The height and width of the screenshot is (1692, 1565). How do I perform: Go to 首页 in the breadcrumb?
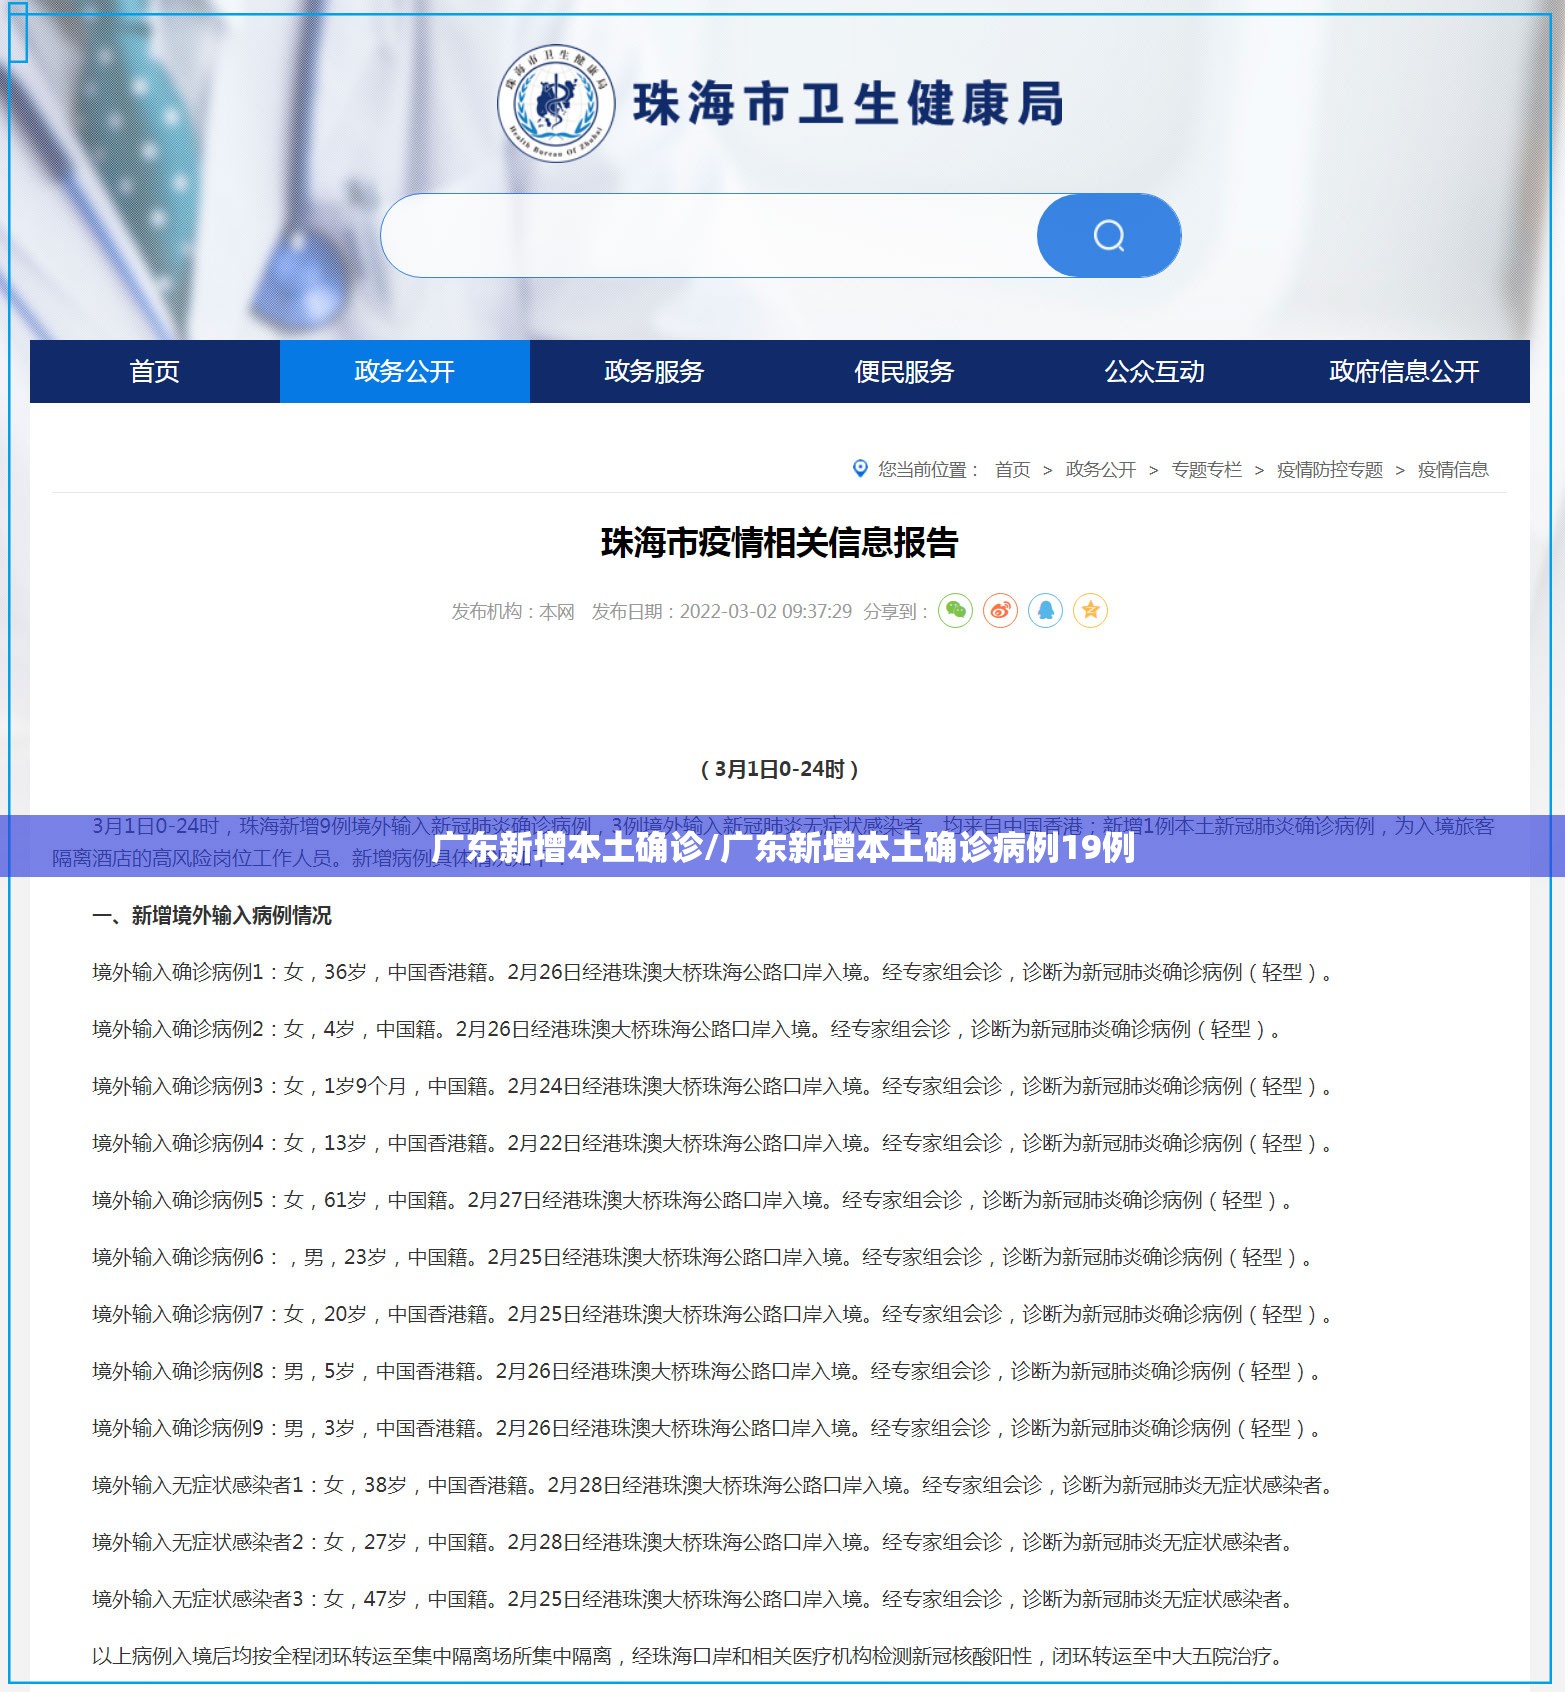1012,469
